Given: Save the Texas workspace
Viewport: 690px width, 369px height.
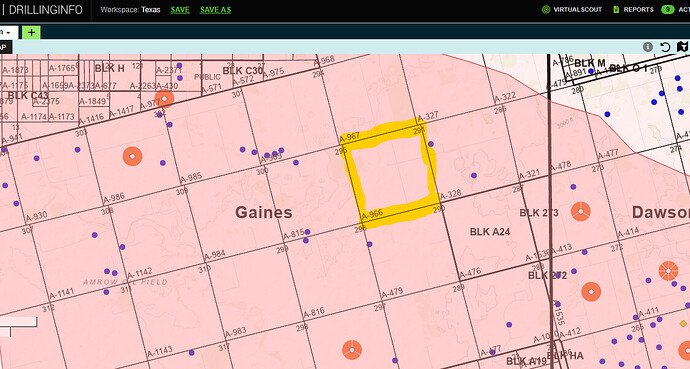Looking at the screenshot, I should (x=180, y=10).
